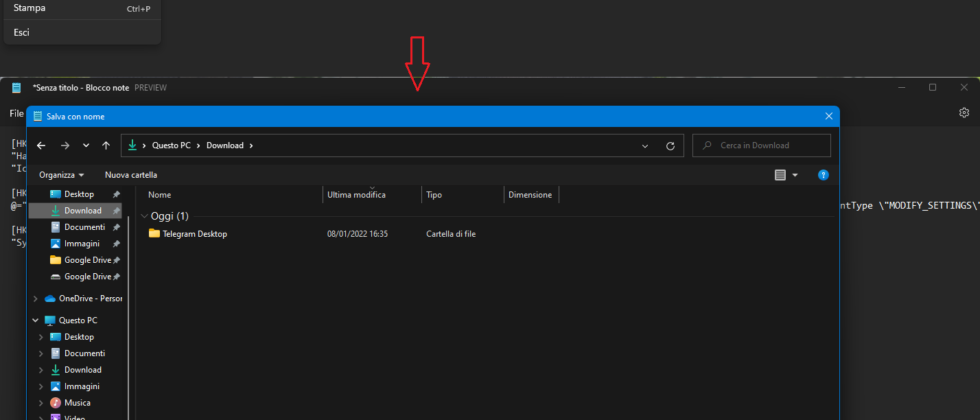Select Musica under Questo PC
980x420 pixels.
pyautogui.click(x=78, y=402)
